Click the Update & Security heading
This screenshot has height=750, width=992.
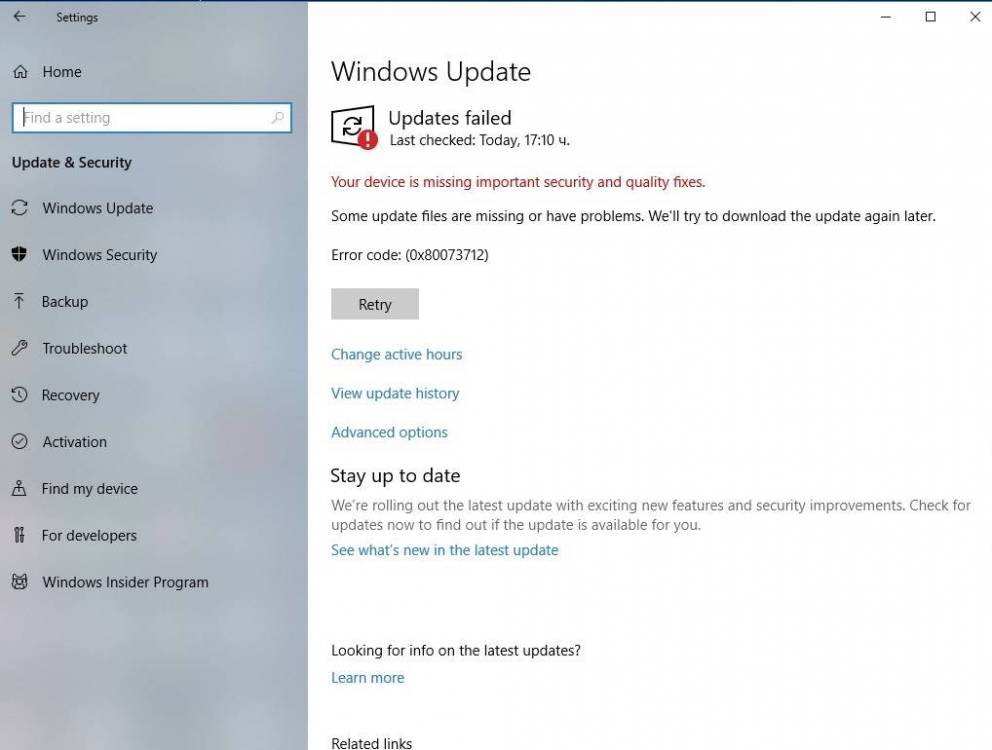point(71,163)
